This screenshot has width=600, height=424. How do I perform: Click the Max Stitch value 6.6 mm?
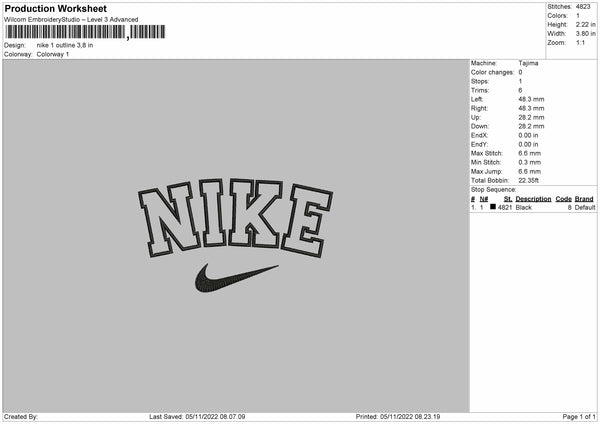coord(530,153)
